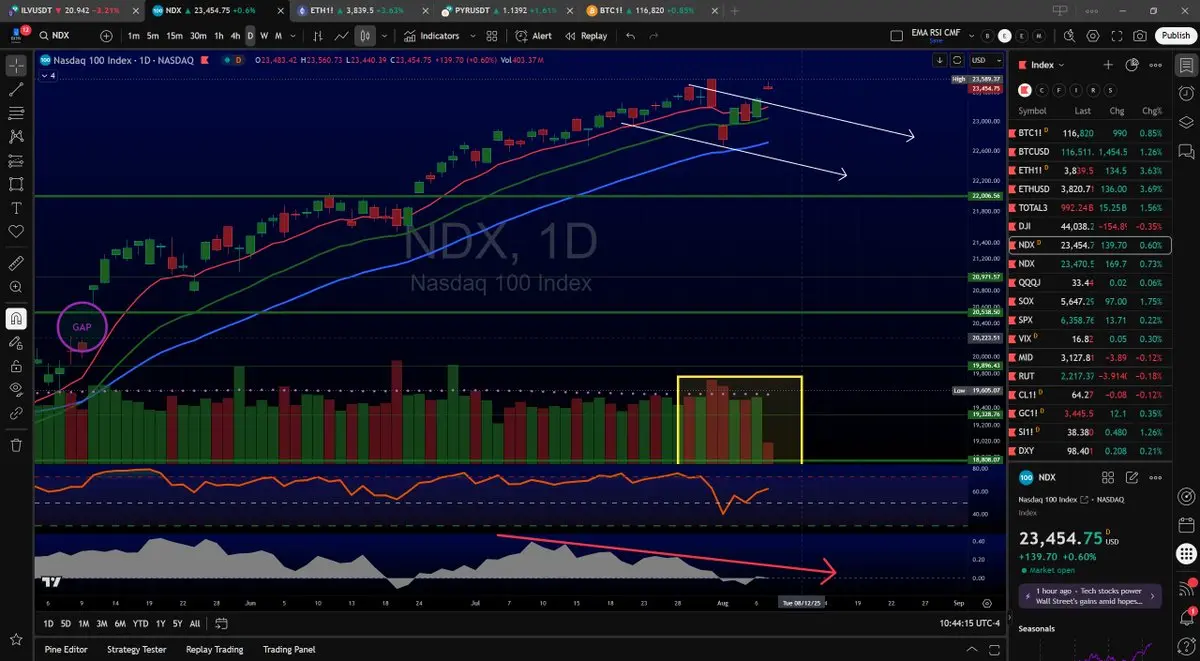The height and width of the screenshot is (661, 1200).
Task: Click the favorites star in the left toolbar
Action: pyautogui.click(x=16, y=639)
